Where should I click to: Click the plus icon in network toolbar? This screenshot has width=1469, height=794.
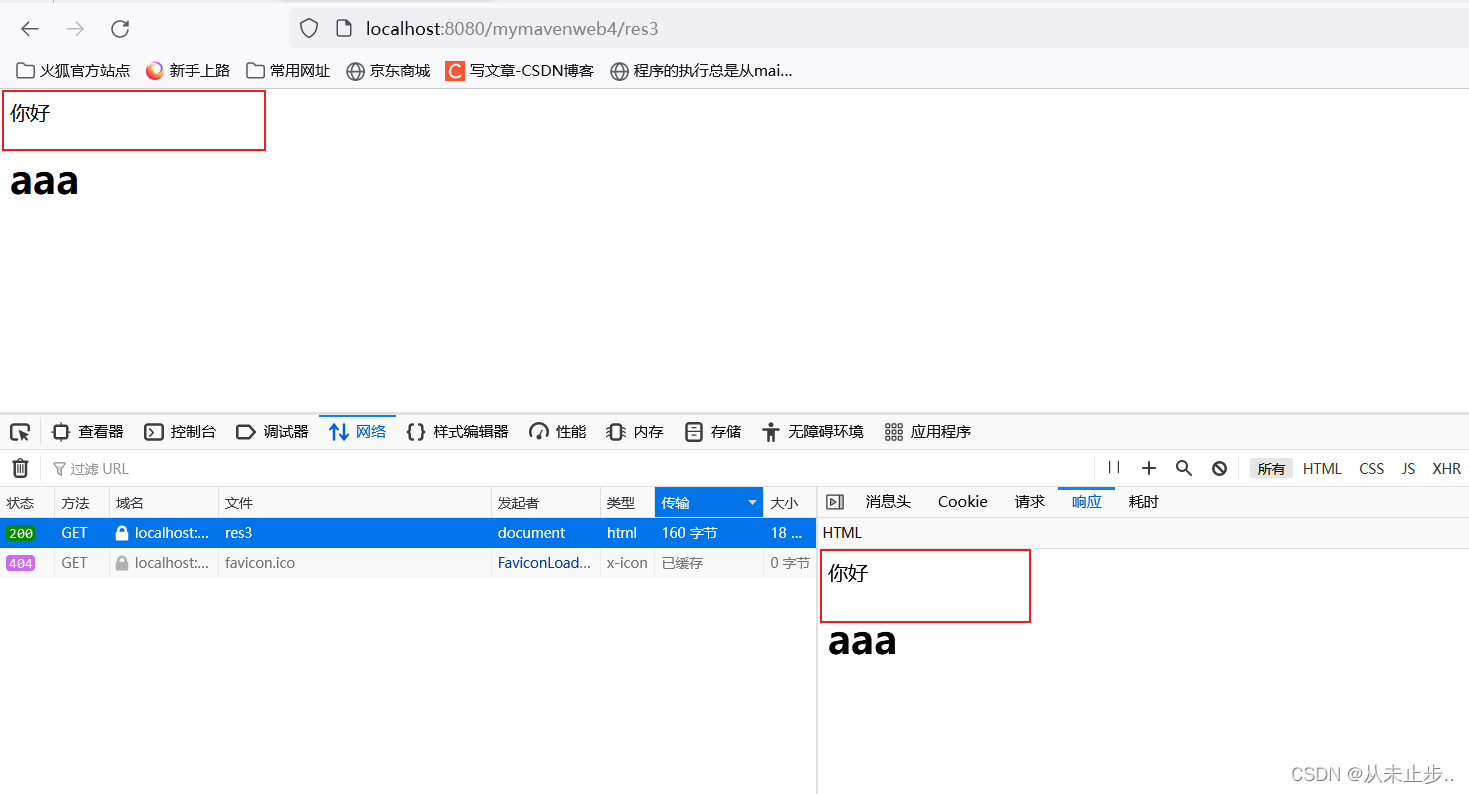point(1149,468)
